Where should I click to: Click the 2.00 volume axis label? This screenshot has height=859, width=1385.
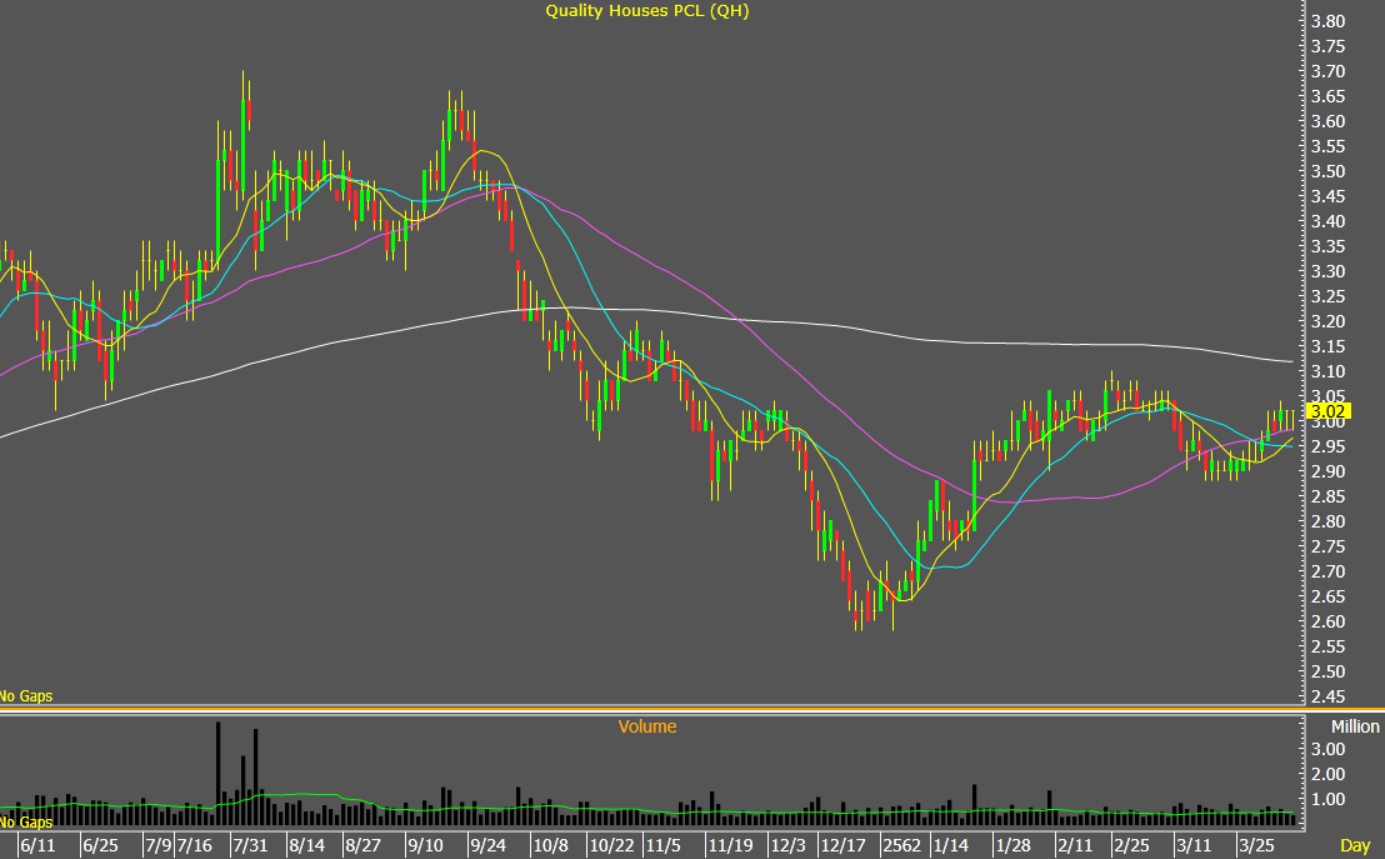tap(1326, 774)
